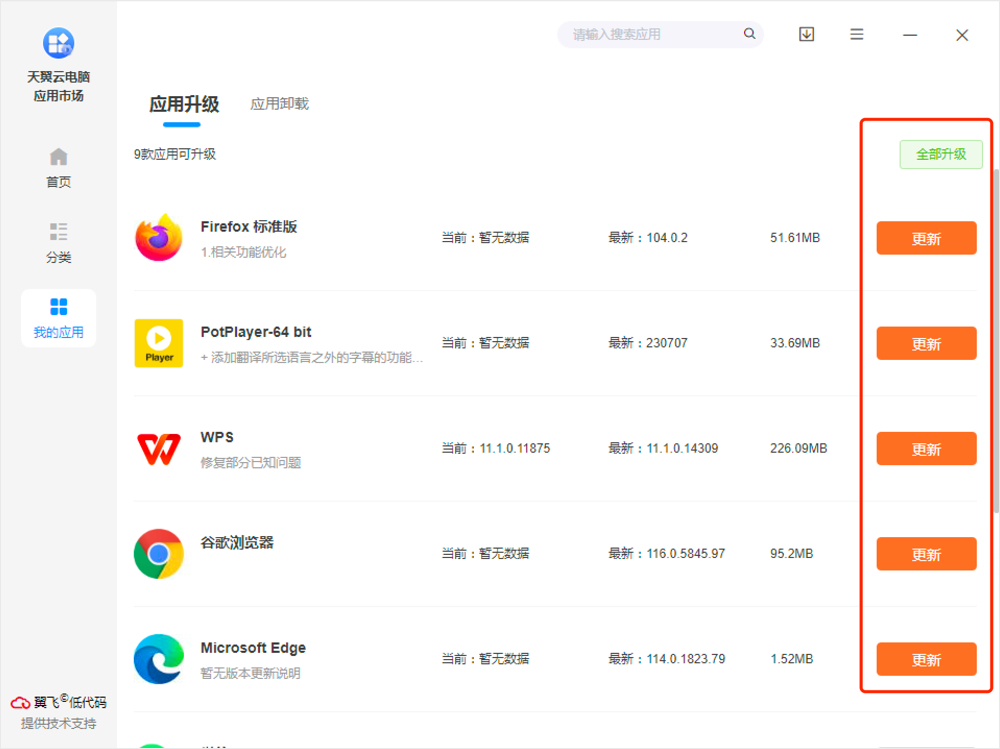This screenshot has width=1000, height=749.
Task: Click the 翼飞低代码 cloud logo
Action: (20, 702)
